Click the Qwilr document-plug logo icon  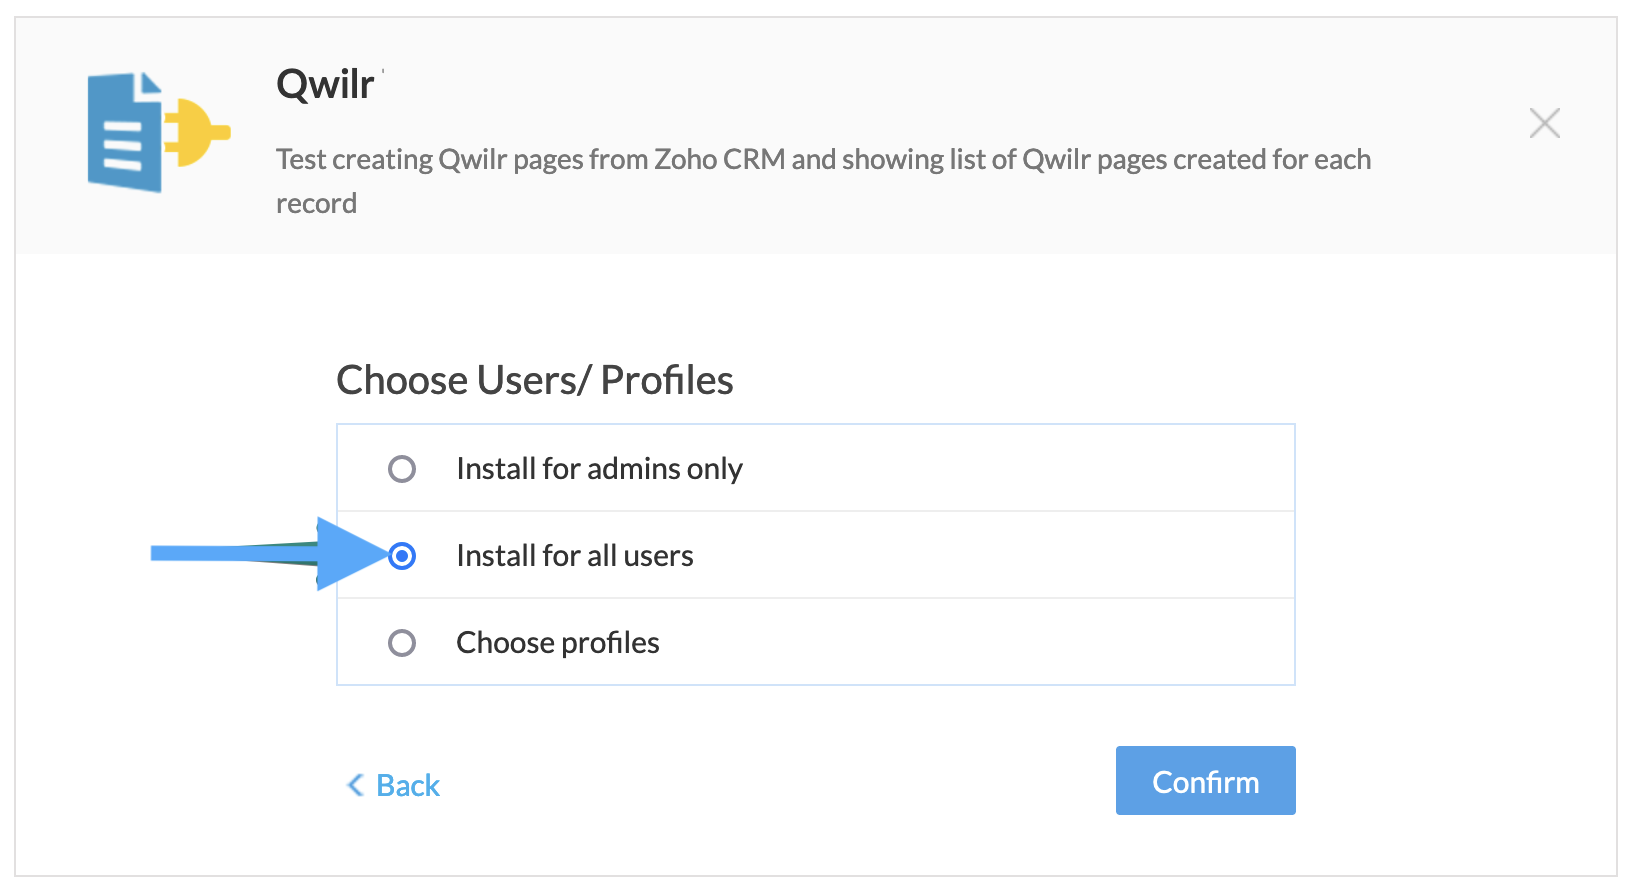click(x=158, y=132)
